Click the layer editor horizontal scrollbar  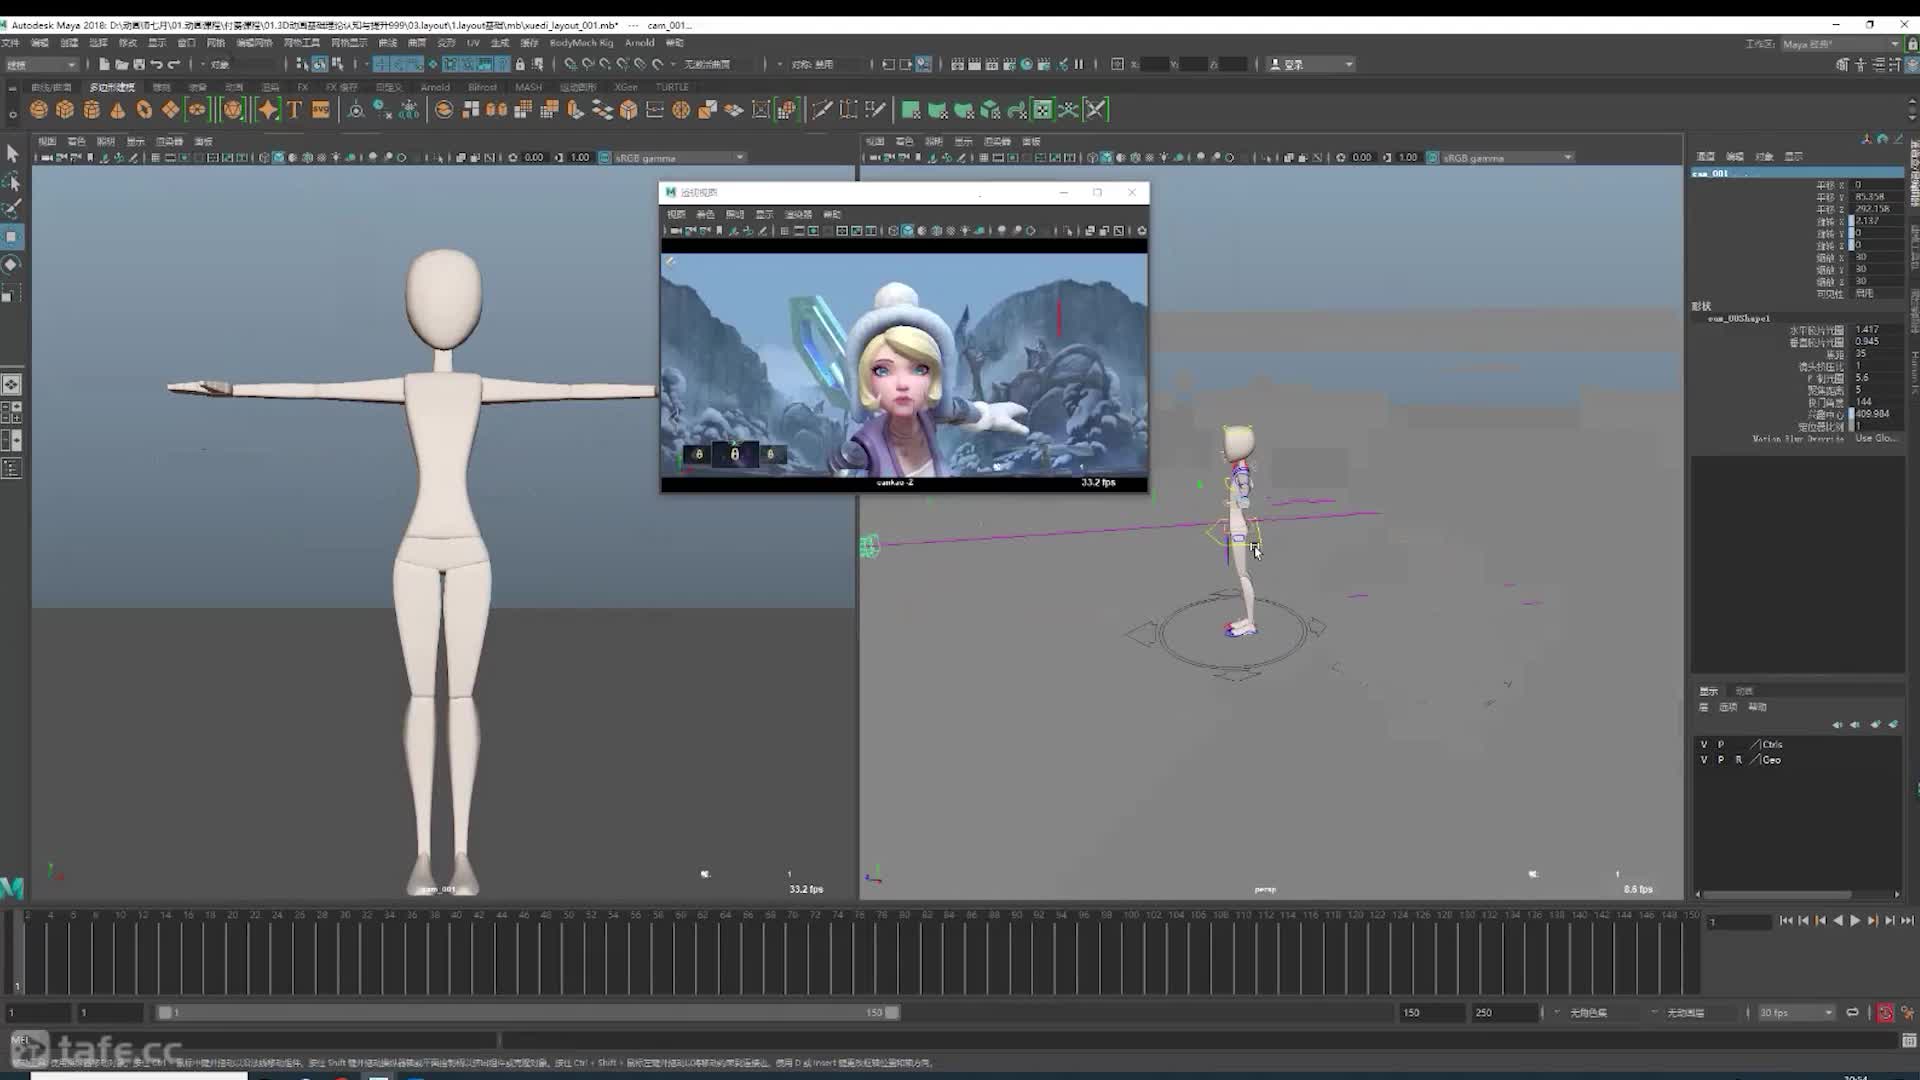point(1777,894)
